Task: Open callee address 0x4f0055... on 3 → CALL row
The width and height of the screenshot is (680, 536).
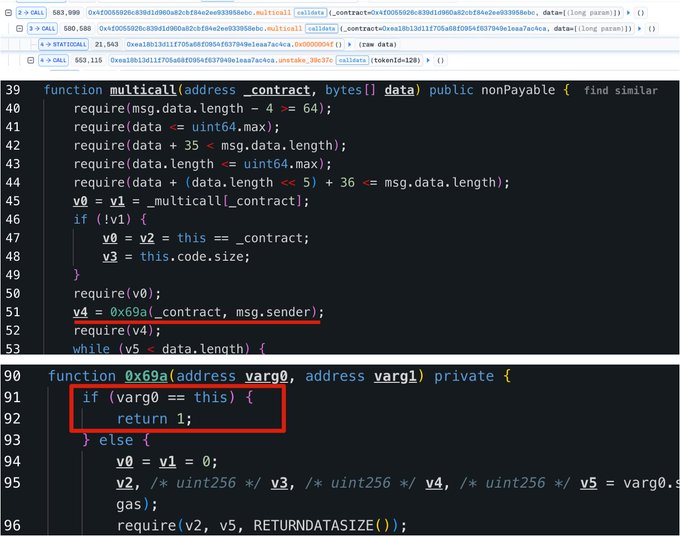Action: coord(181,29)
